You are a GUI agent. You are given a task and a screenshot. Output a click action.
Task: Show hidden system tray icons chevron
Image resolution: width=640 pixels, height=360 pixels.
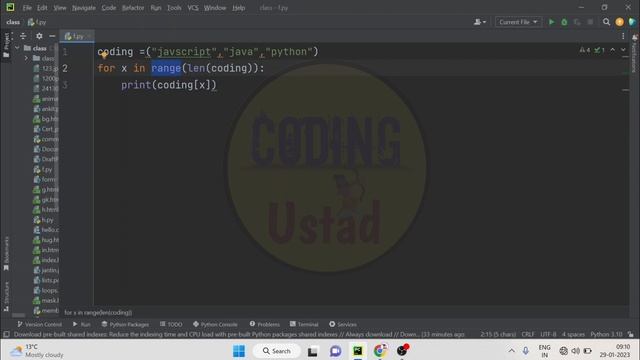click(511, 351)
